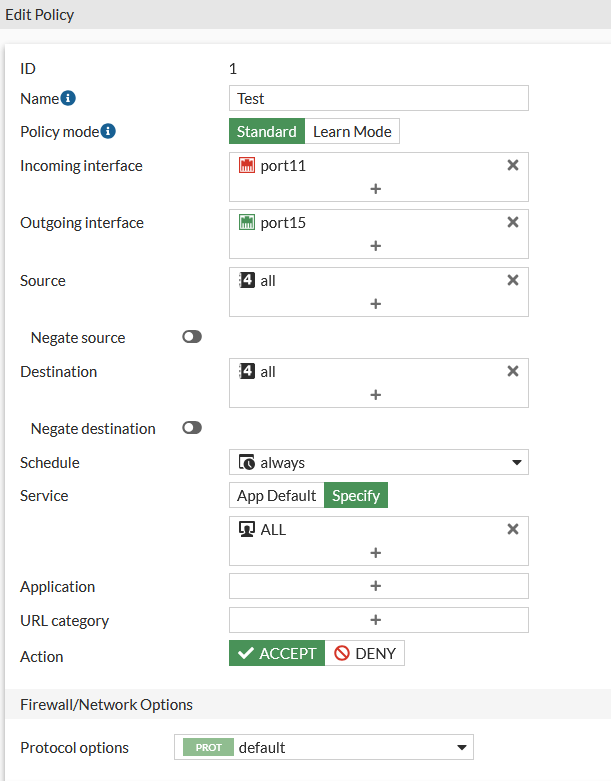This screenshot has height=781, width=611.
Task: Set Action to ACCEPT
Action: (x=277, y=654)
